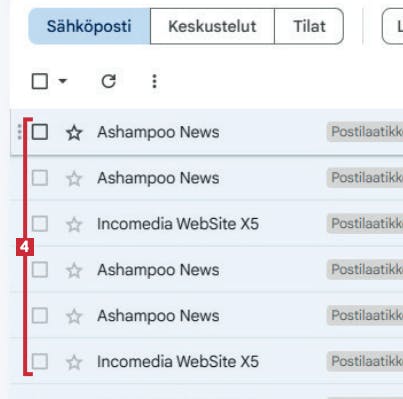403x399 pixels.
Task: Star the second Ashampoo News email
Action: point(74,178)
